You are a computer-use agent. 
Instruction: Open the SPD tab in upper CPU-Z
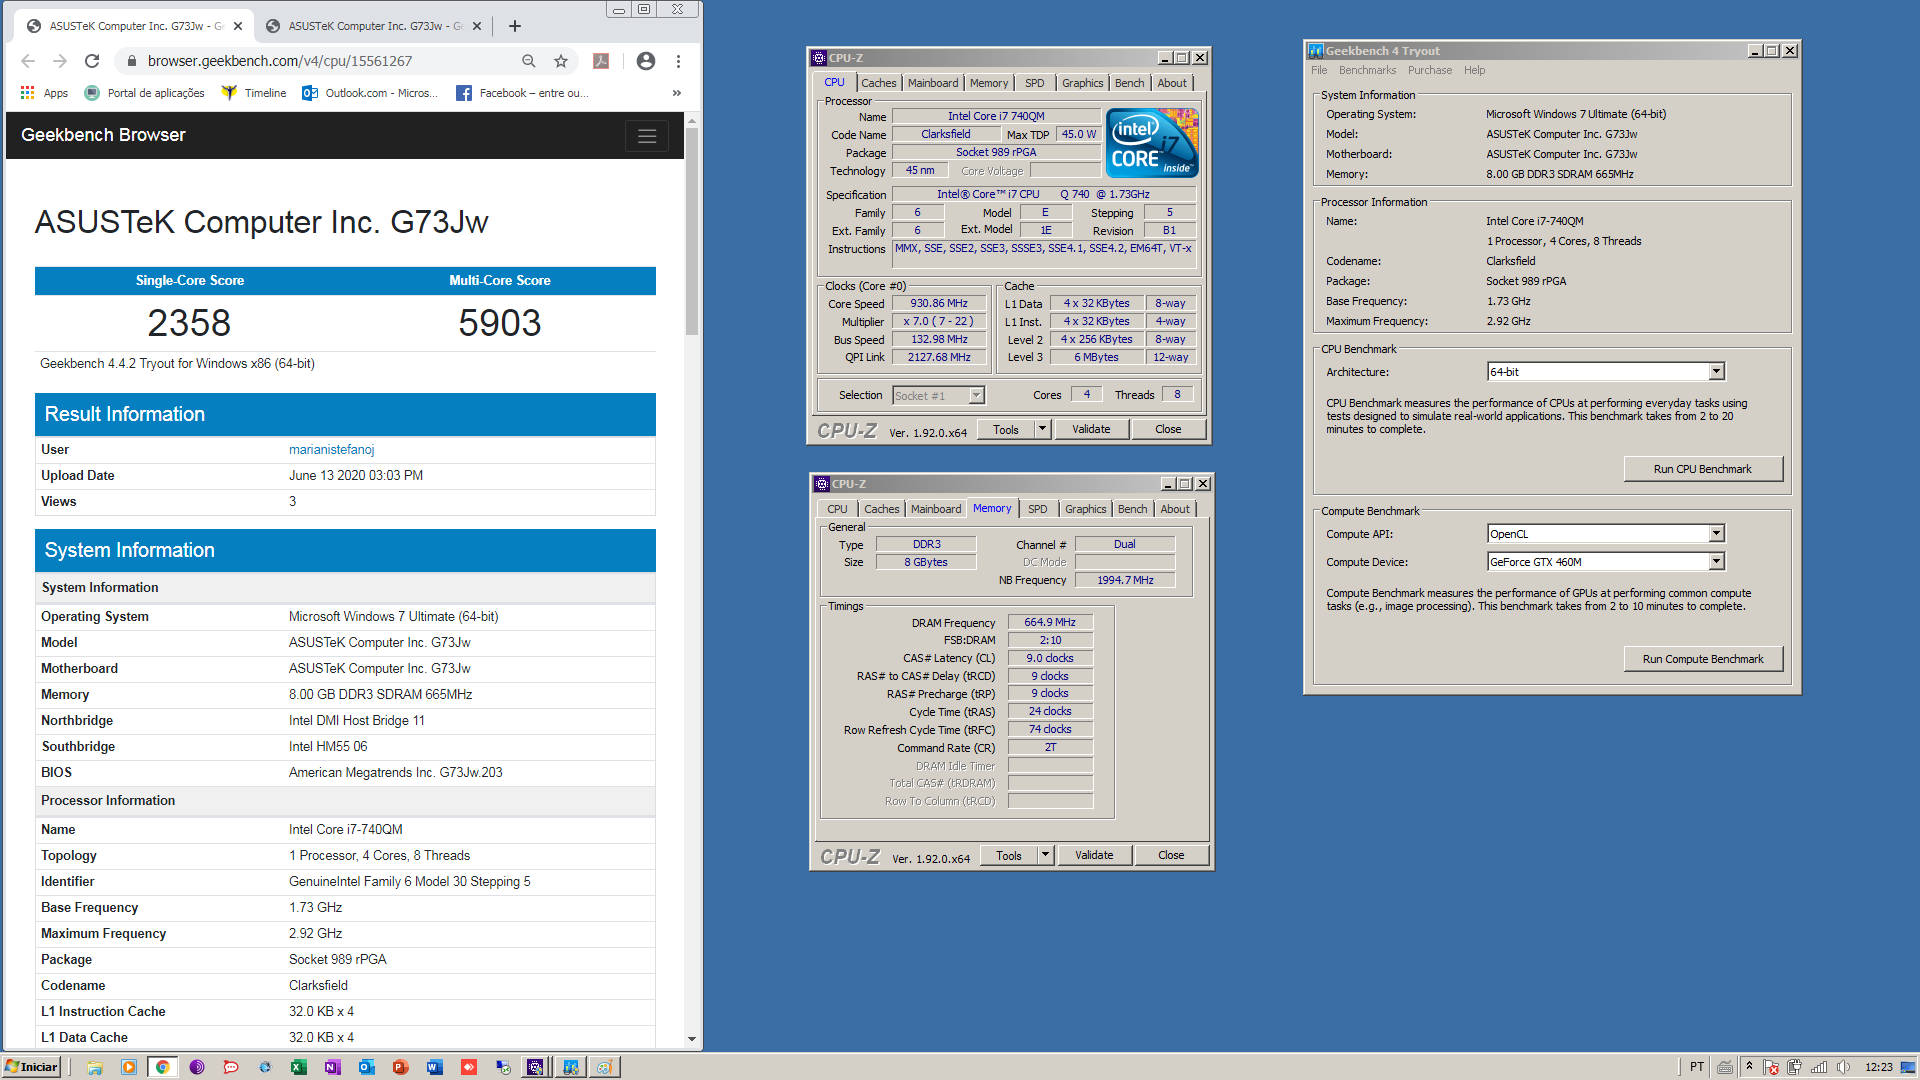point(1035,83)
